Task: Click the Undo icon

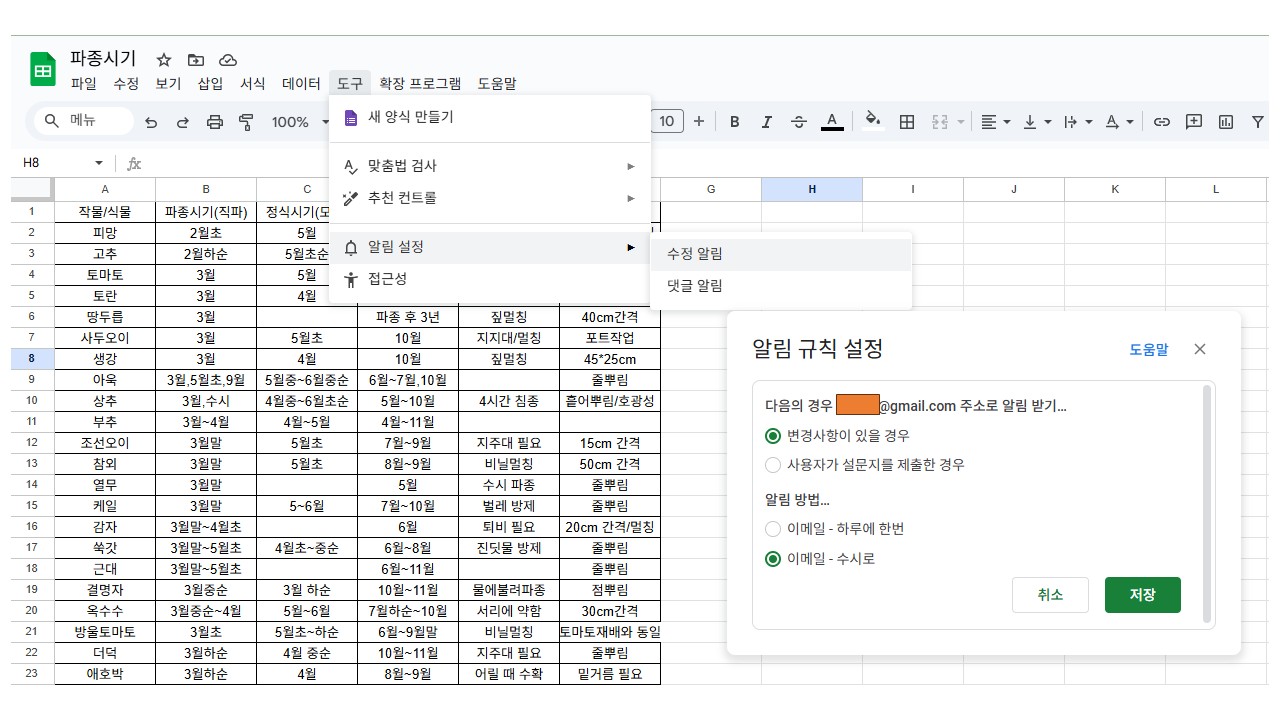Action: pos(150,121)
